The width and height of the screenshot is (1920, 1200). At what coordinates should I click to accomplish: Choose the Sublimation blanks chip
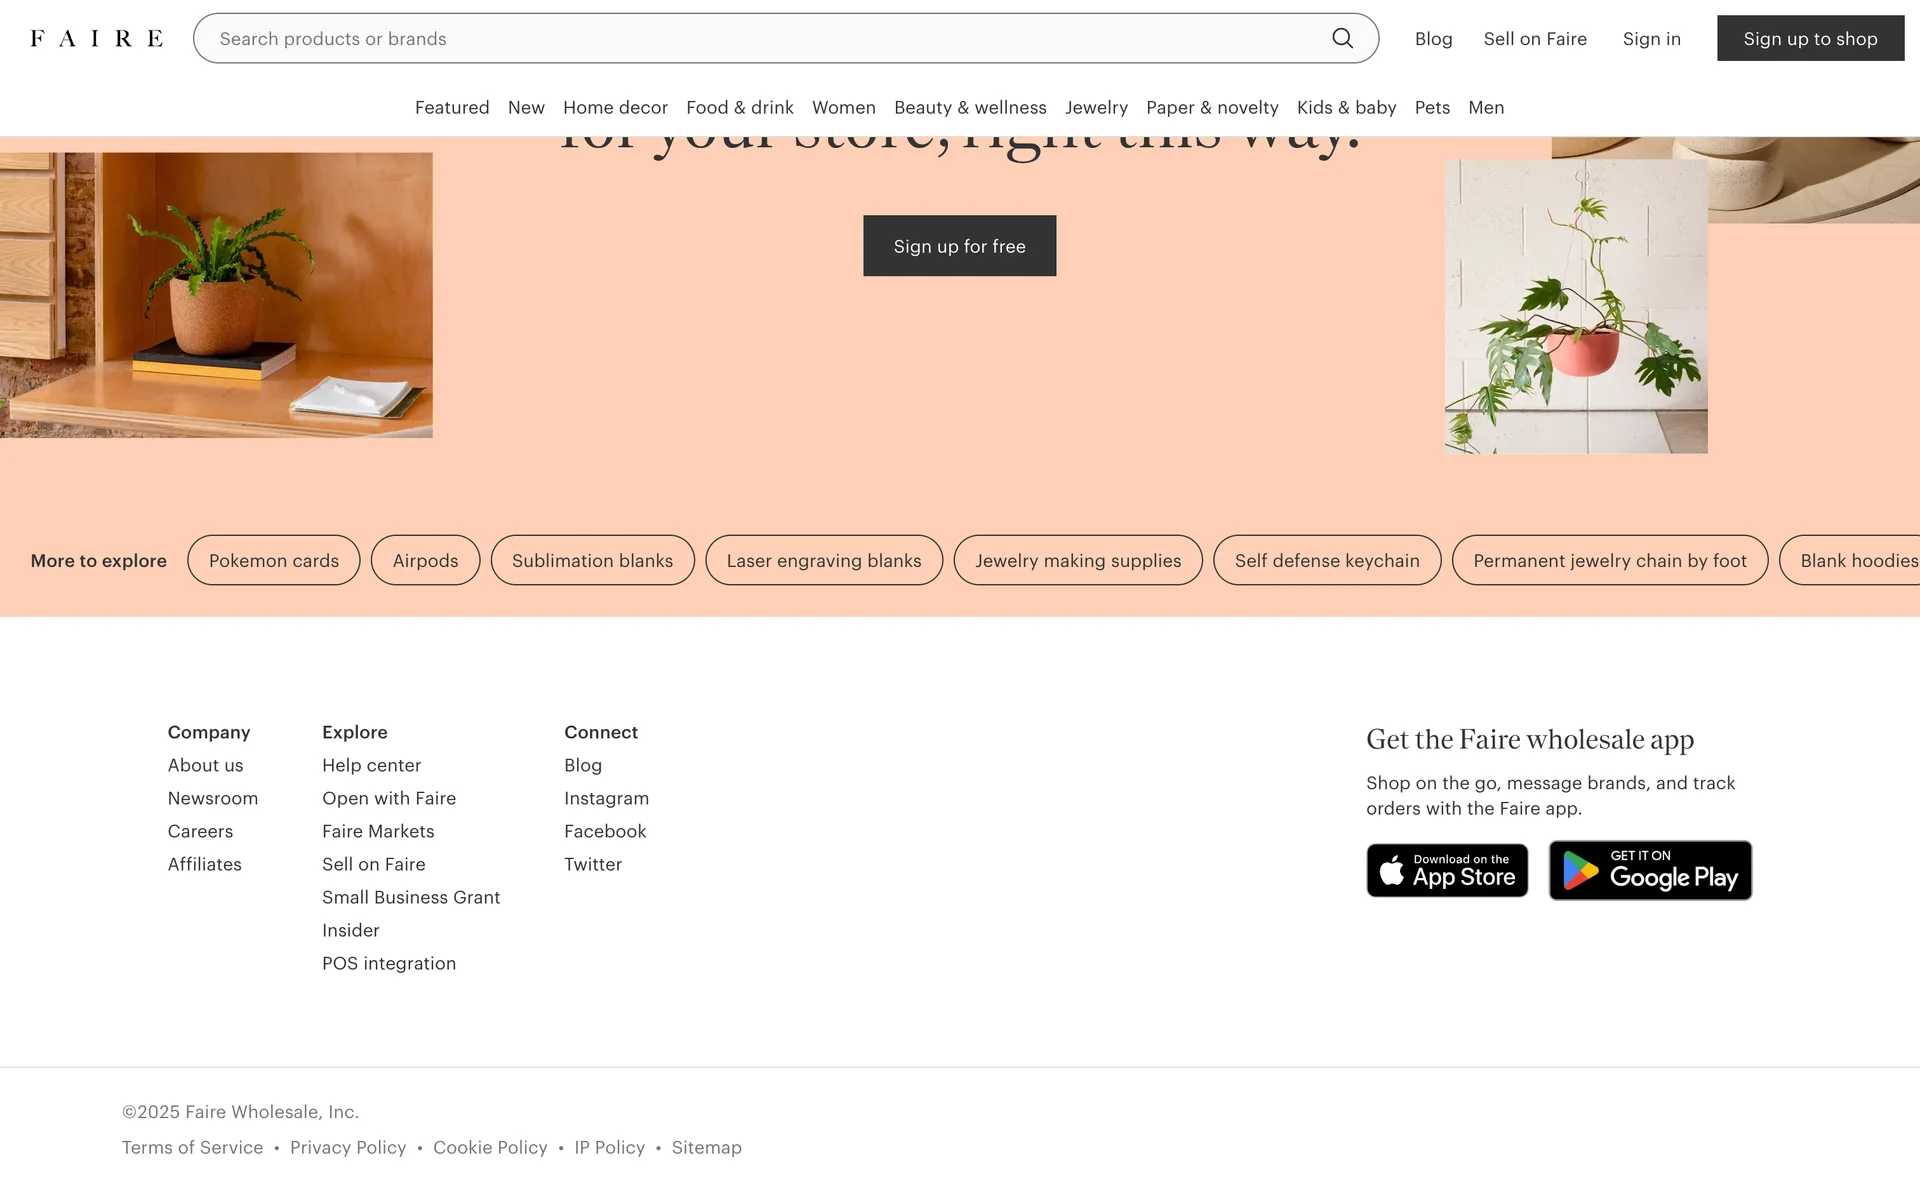(x=592, y=560)
